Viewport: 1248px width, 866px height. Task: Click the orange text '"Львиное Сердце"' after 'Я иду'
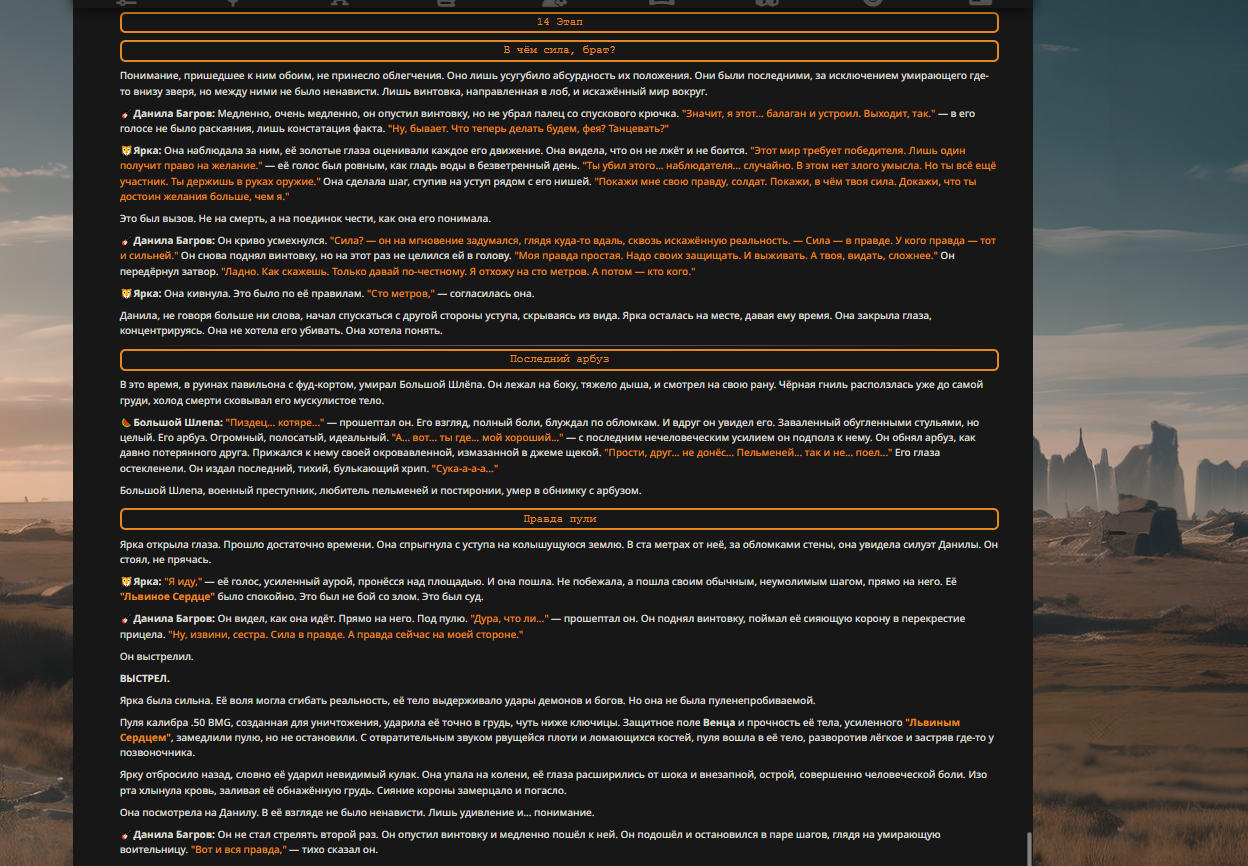tap(168, 597)
